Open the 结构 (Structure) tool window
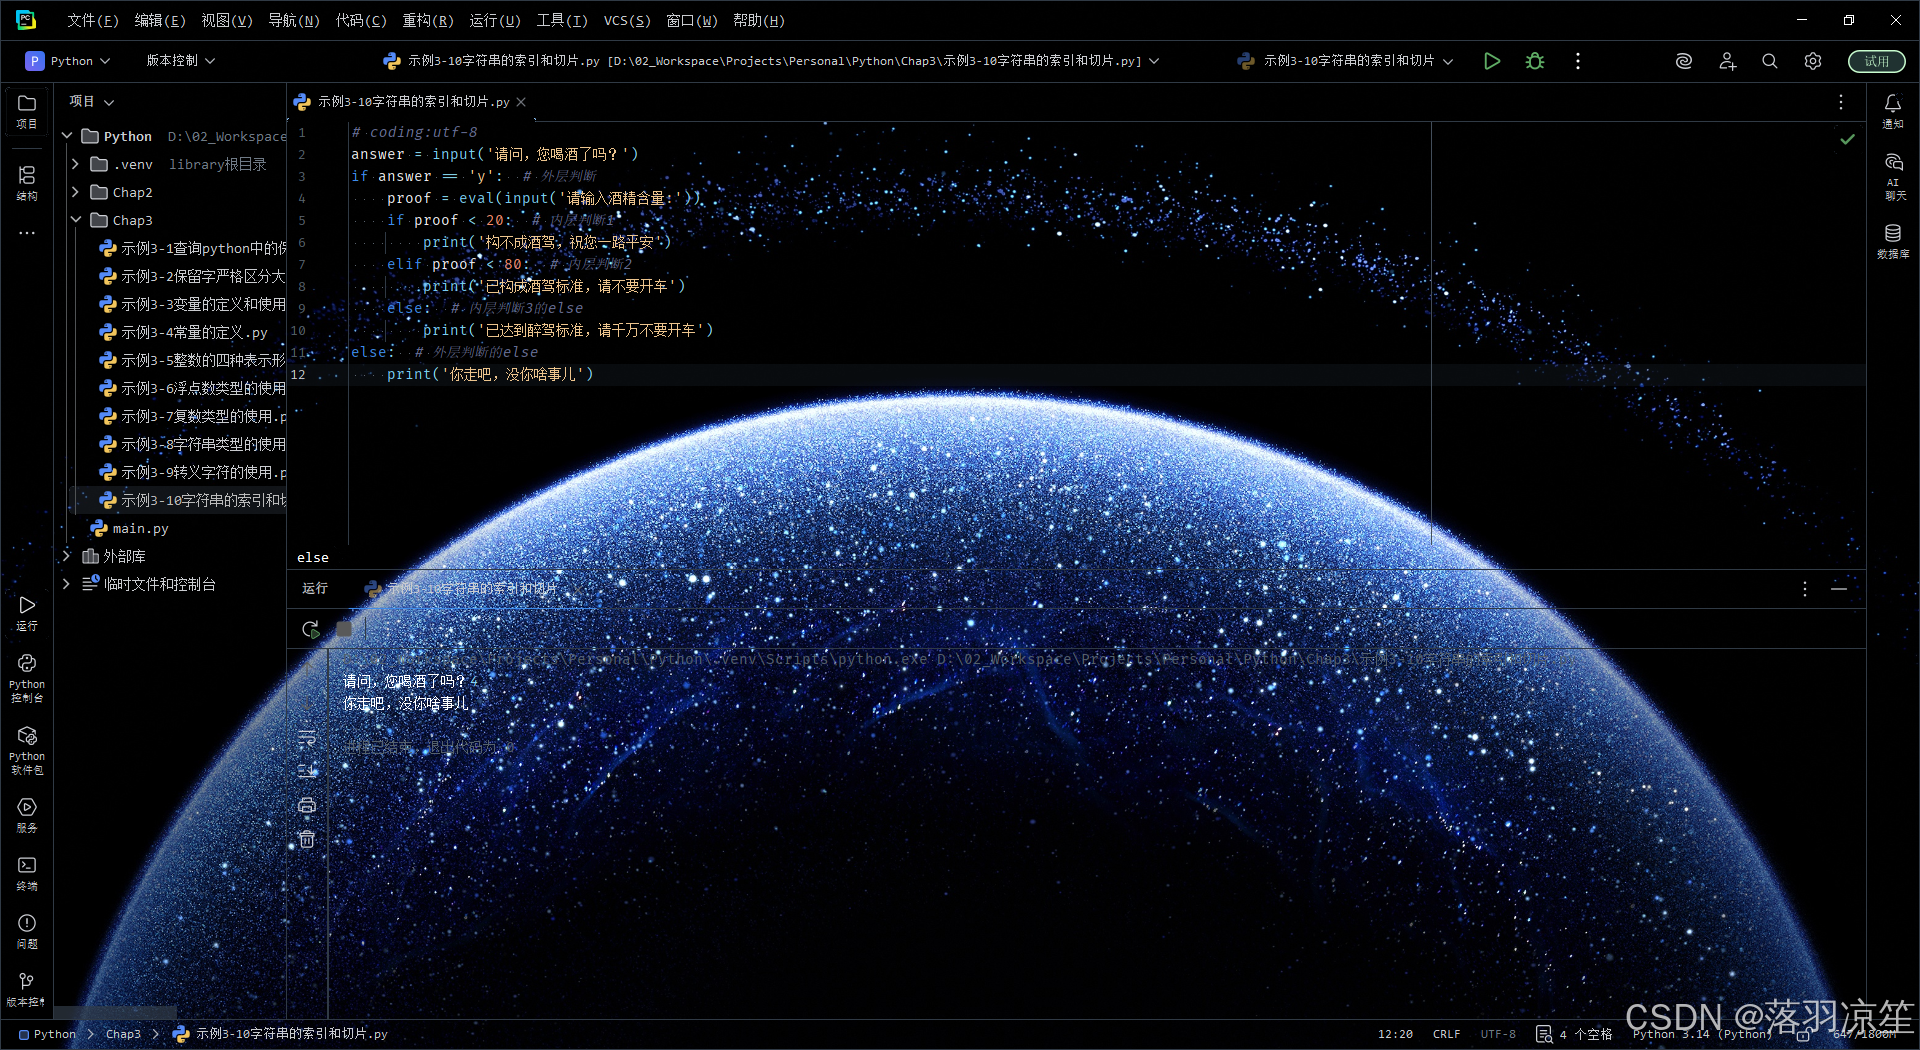 point(27,183)
